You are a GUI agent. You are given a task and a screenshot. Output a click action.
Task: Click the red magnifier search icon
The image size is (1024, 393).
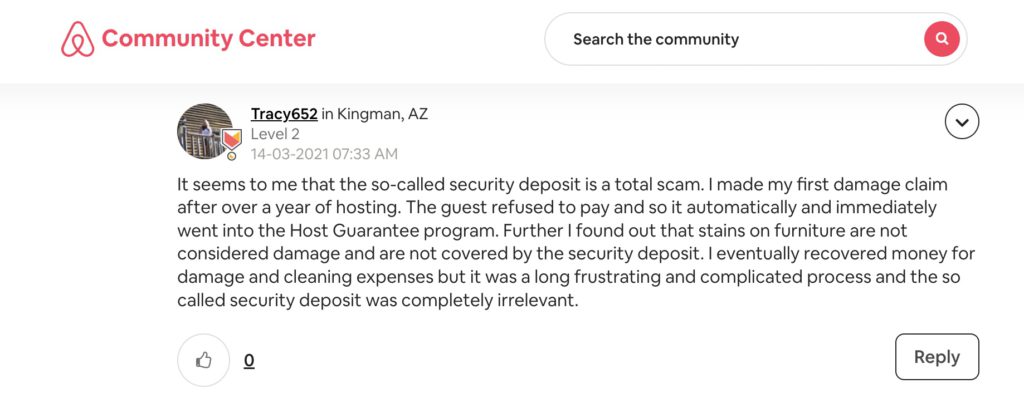pos(941,39)
